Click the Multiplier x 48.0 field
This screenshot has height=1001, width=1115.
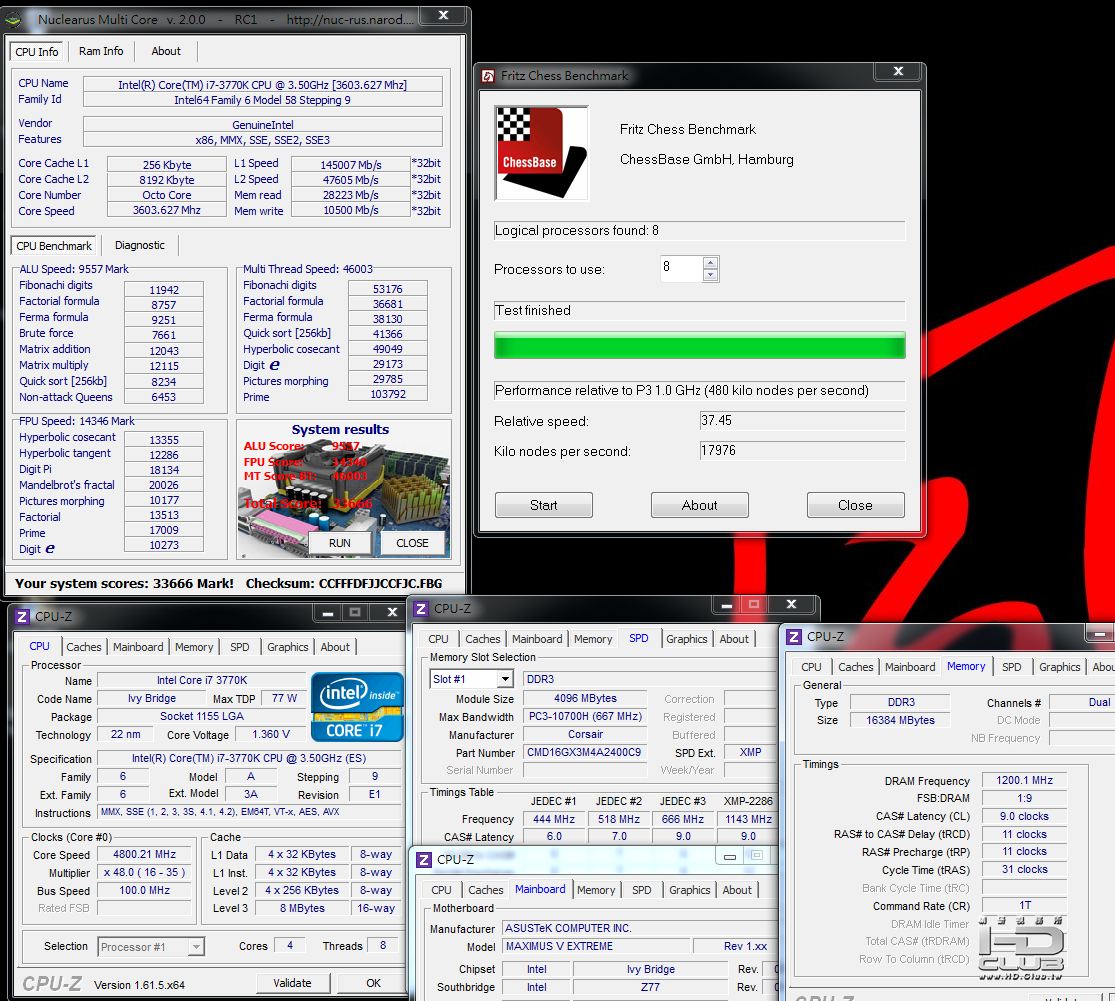[x=144, y=872]
